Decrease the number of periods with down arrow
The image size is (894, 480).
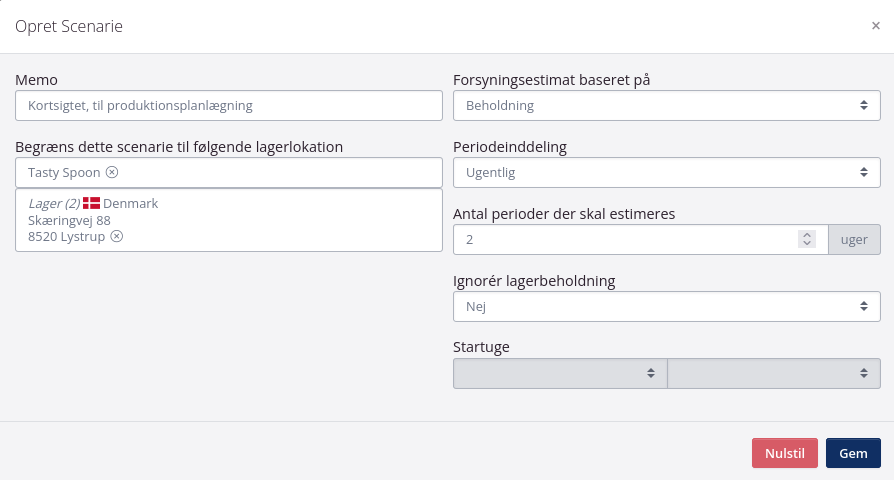pyautogui.click(x=807, y=244)
